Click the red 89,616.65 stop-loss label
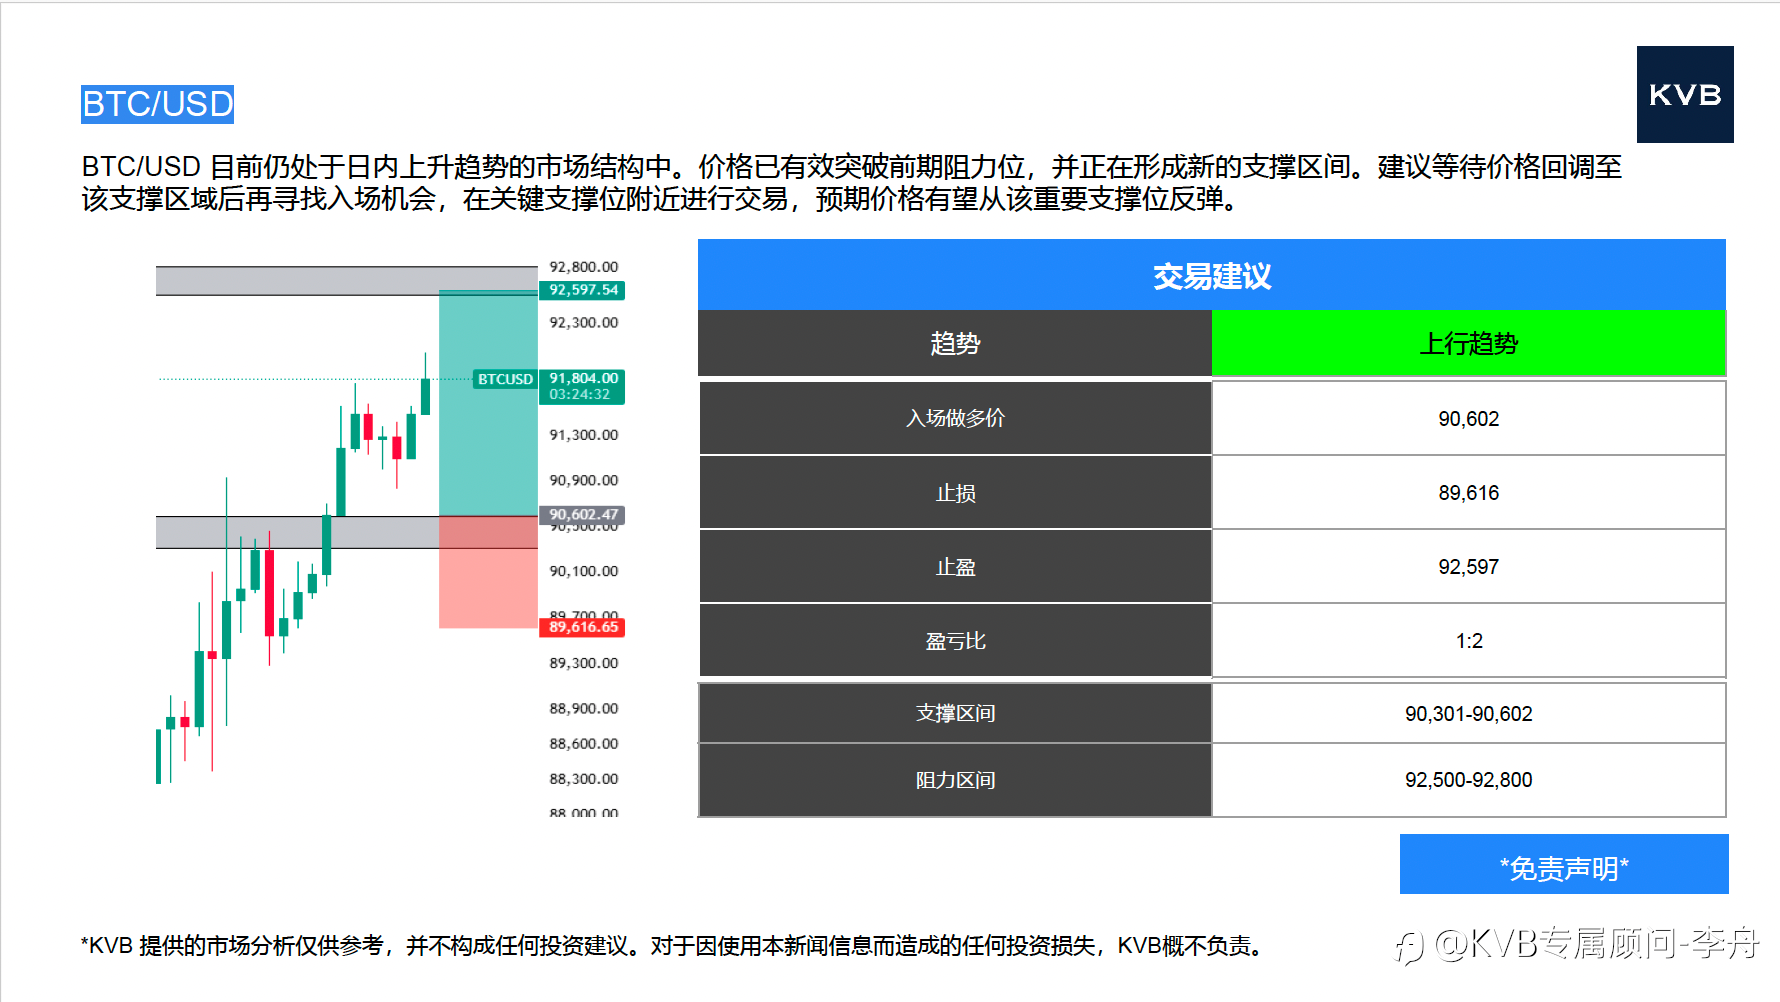This screenshot has width=1780, height=1002. click(x=583, y=627)
